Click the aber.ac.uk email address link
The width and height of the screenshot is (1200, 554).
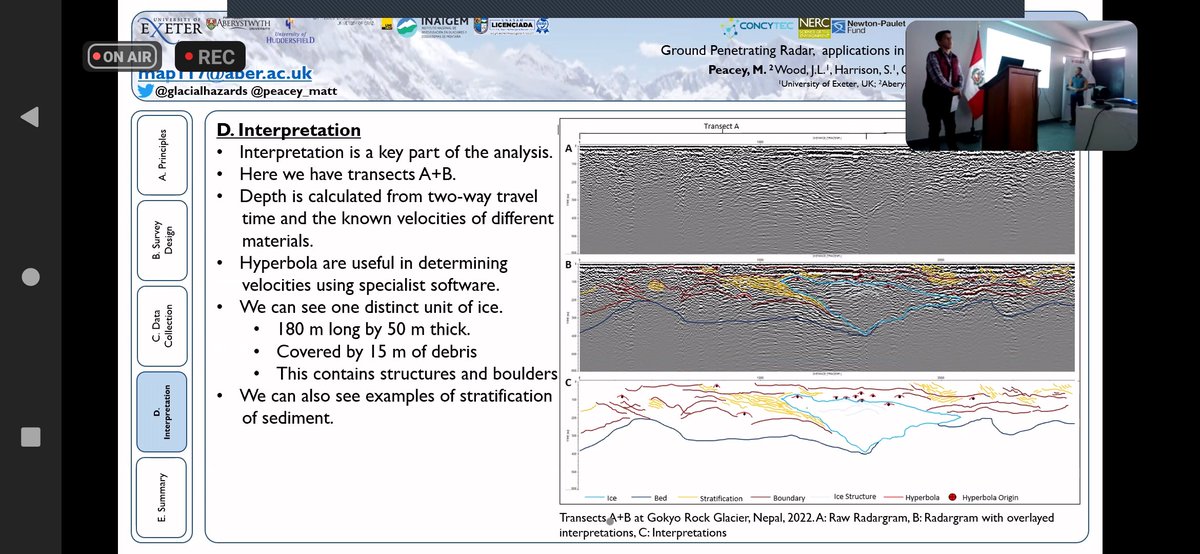[x=226, y=75]
